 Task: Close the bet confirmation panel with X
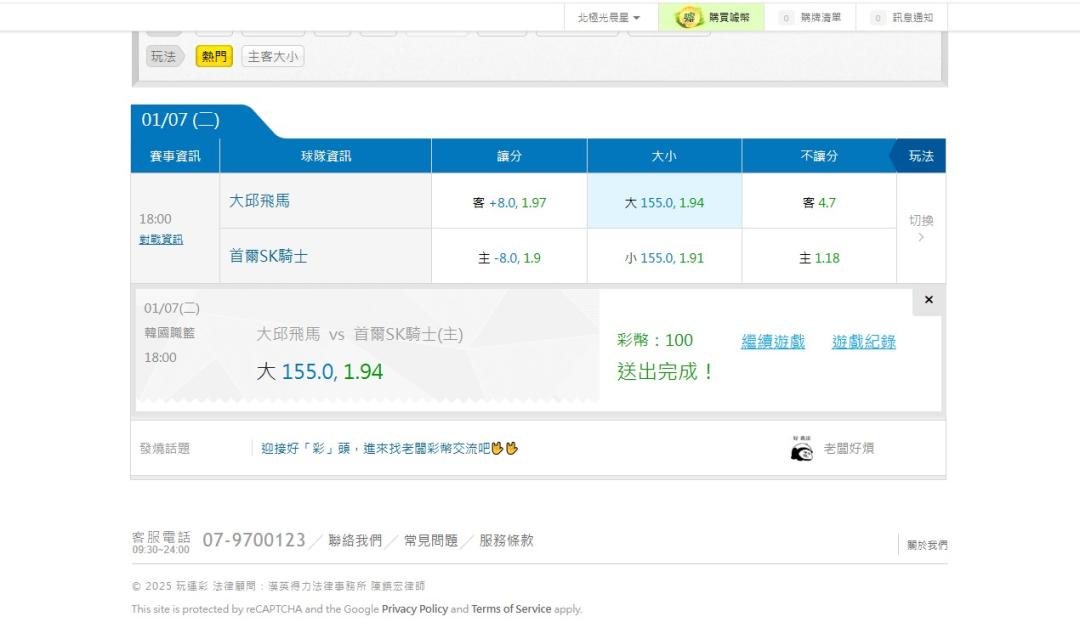tap(928, 300)
